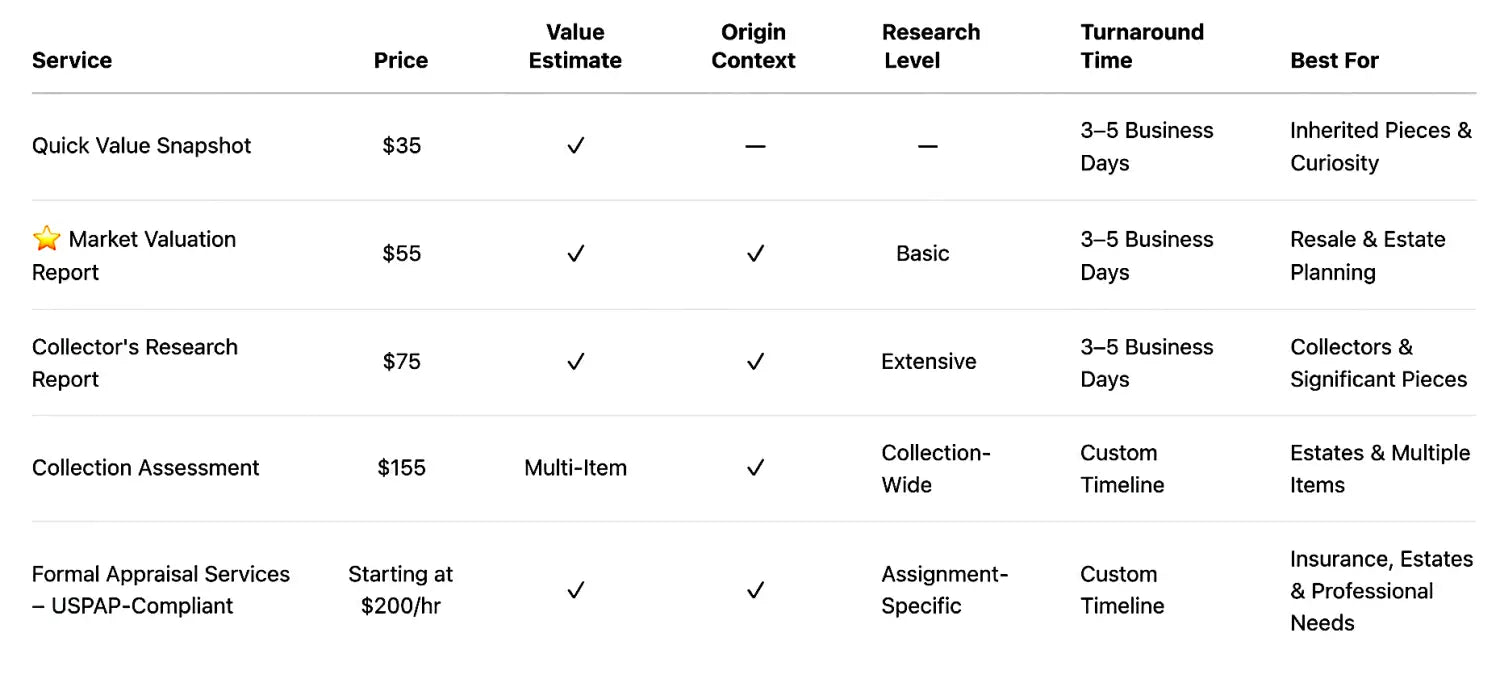This screenshot has width=1500, height=683.
Task: Click the Value Estimate checkmark for Formal Appraisal Services
Action: tap(575, 591)
